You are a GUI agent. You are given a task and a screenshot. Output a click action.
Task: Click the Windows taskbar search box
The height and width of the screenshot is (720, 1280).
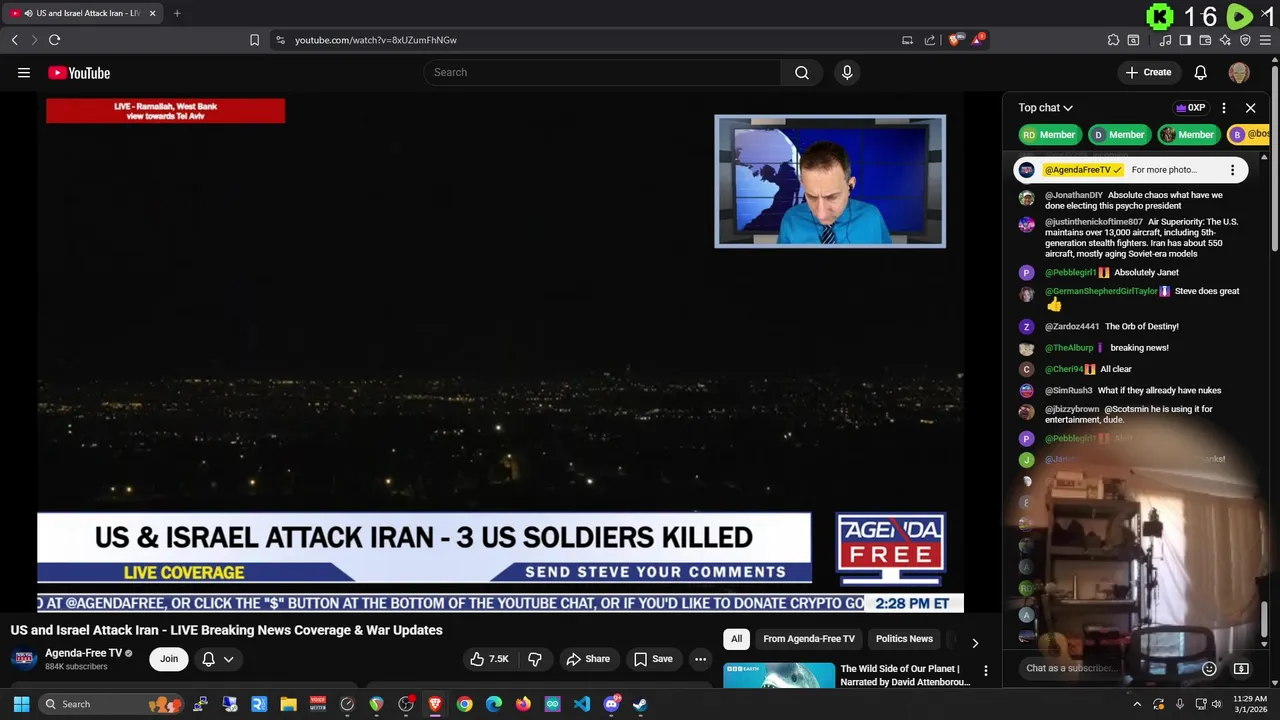(110, 704)
